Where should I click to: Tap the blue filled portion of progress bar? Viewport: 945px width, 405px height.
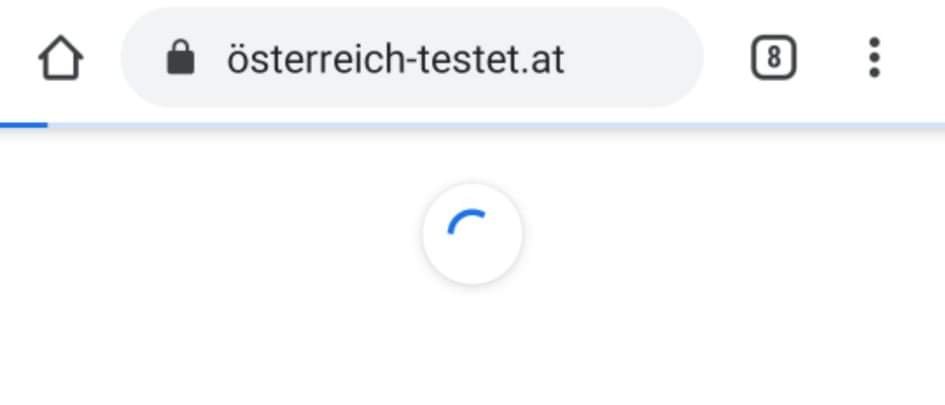pos(24,125)
